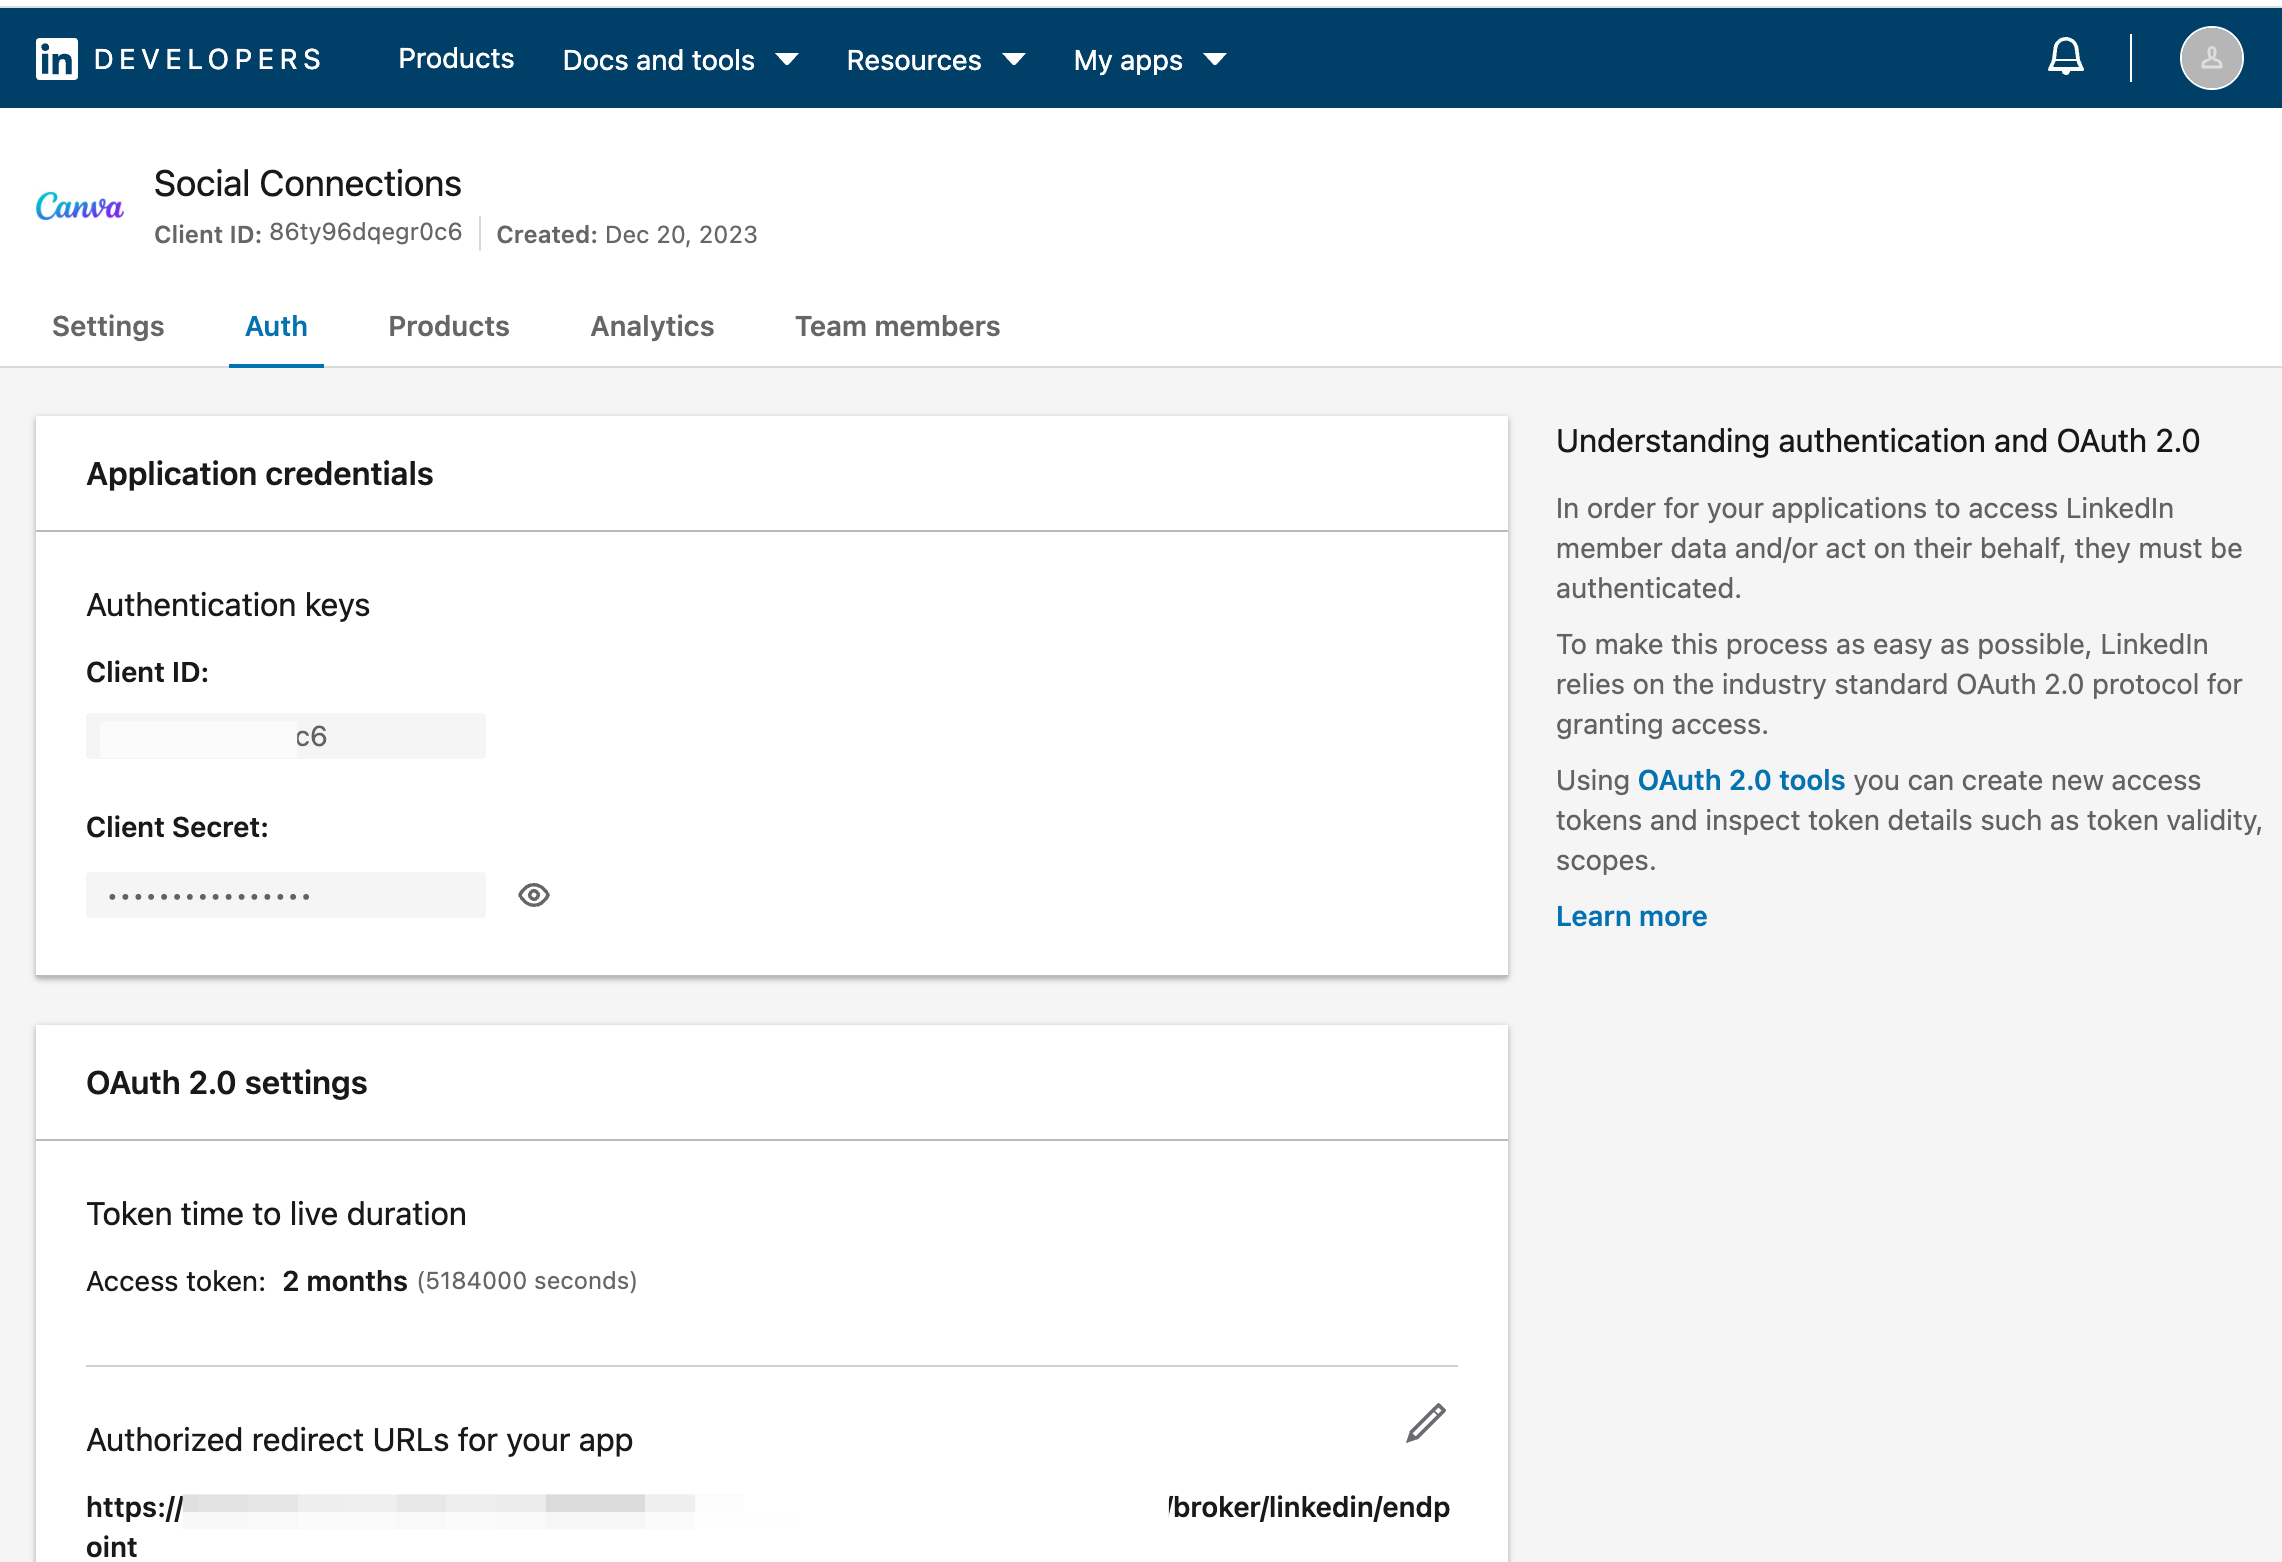Click the DEVELOPERS header text

pyautogui.click(x=208, y=59)
